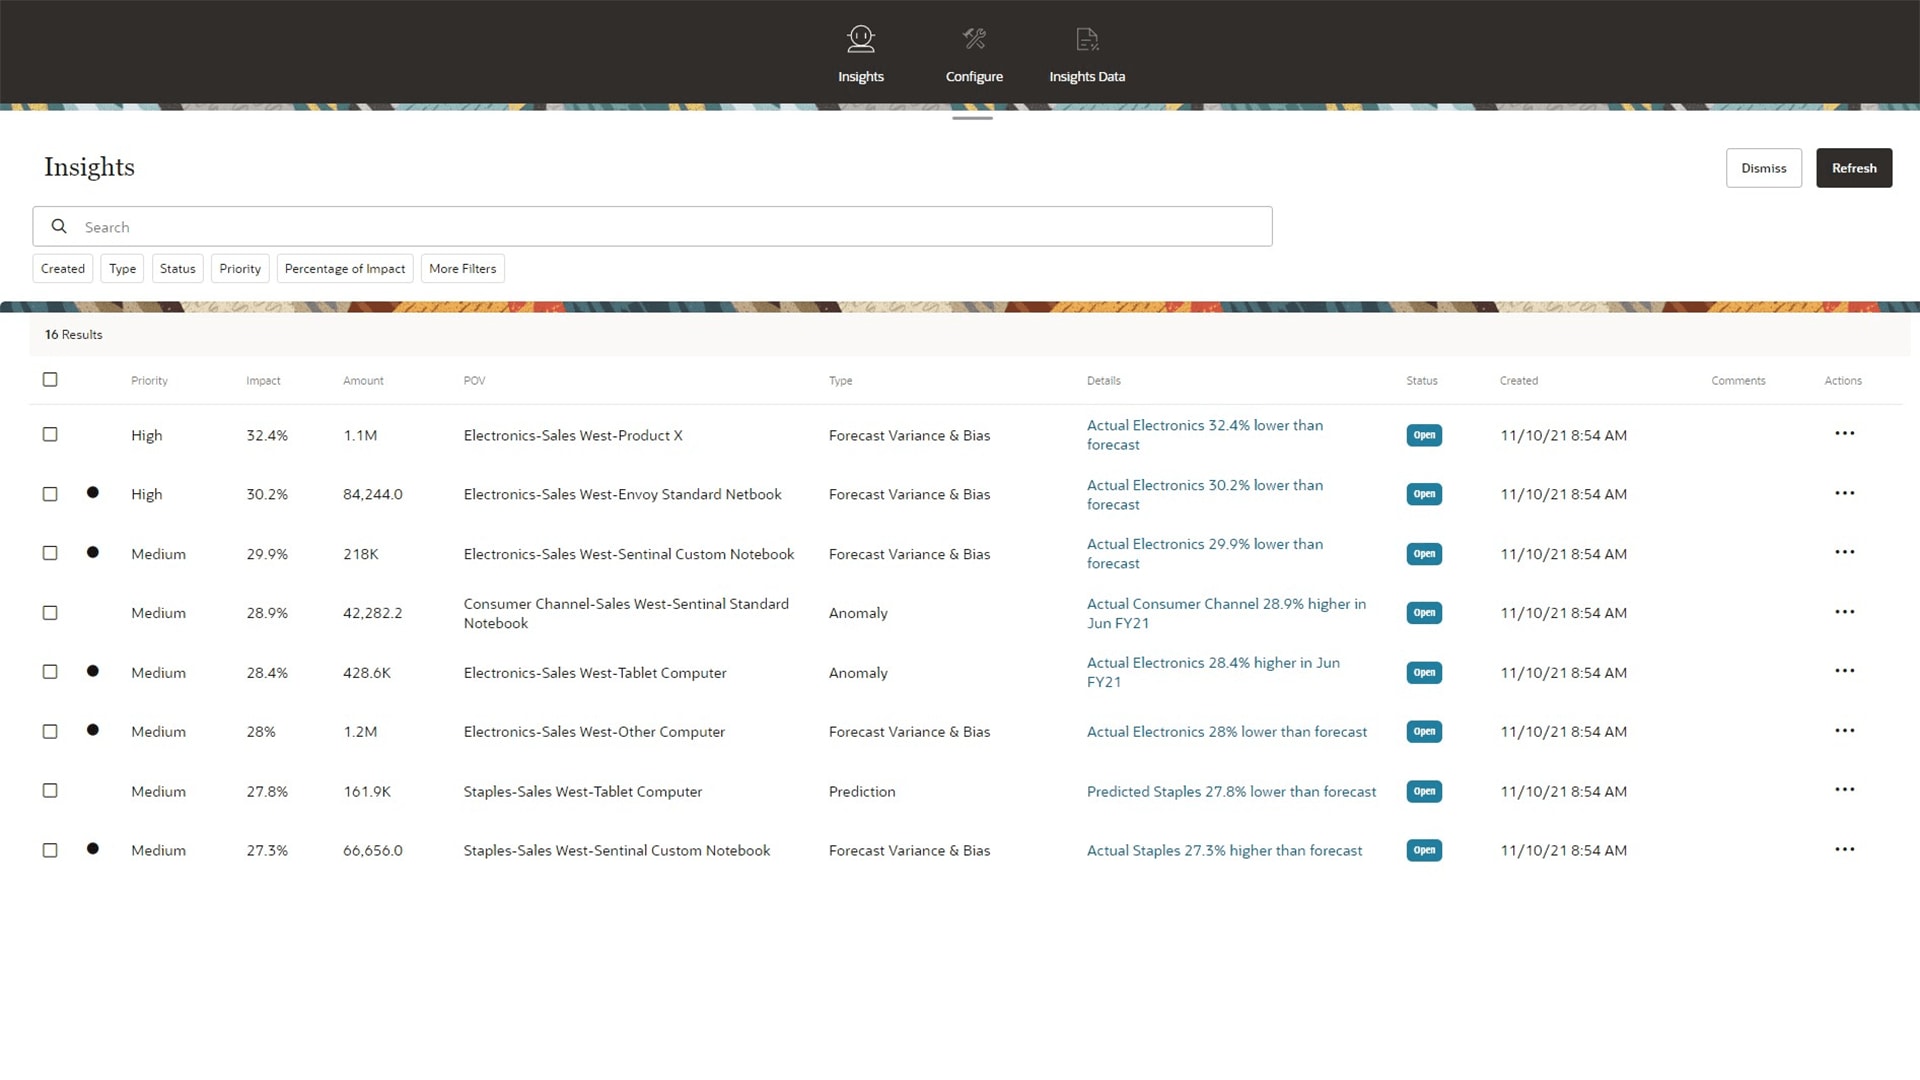Viewport: 1920px width, 1080px height.
Task: Expand the Type filter options
Action: [x=121, y=268]
